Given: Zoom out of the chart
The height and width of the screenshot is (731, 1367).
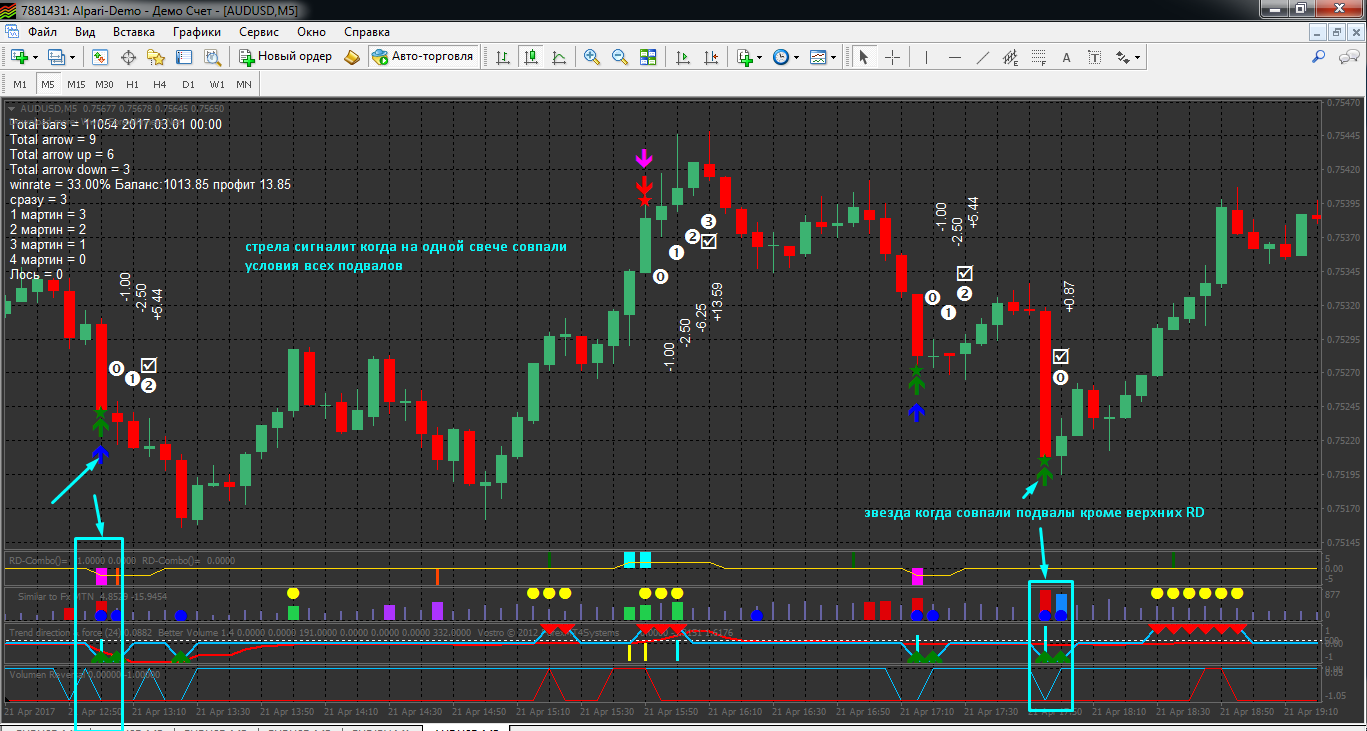Looking at the screenshot, I should click(620, 57).
